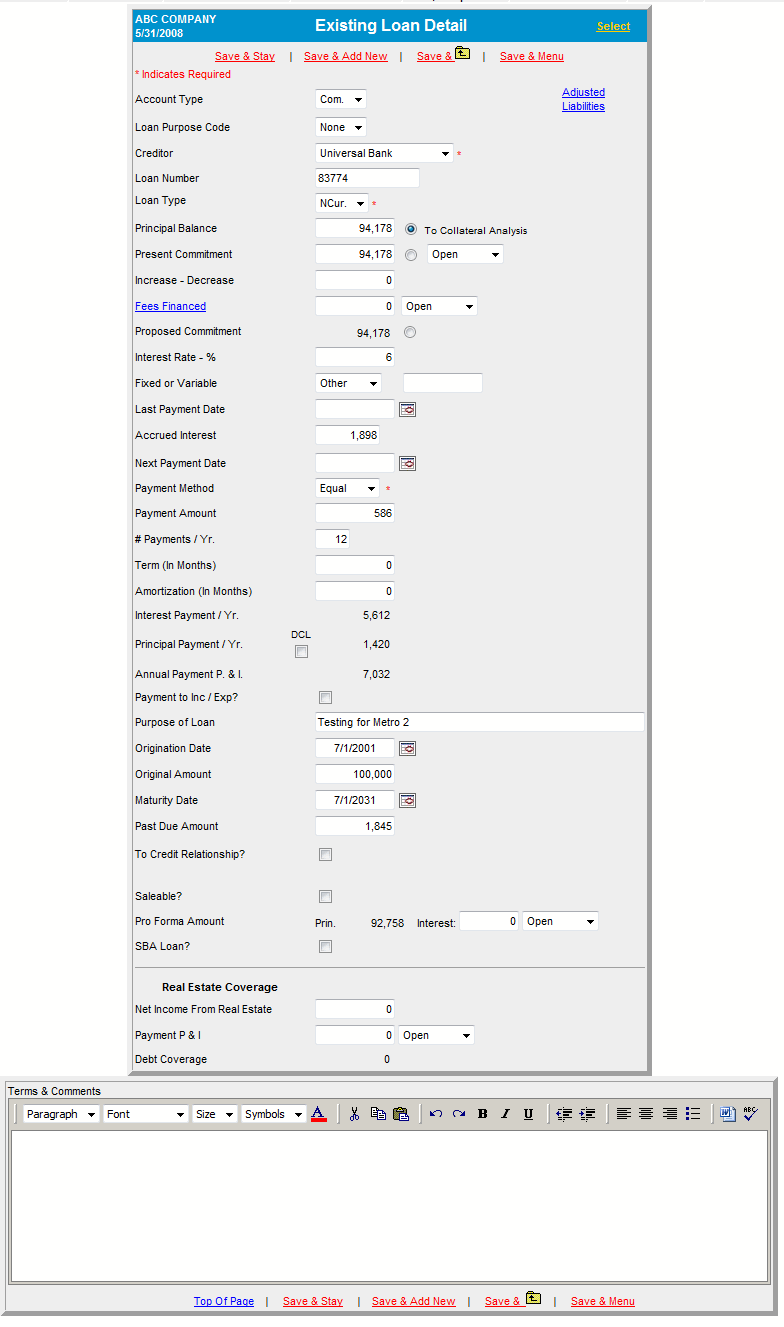Toggle bold formatting
The width and height of the screenshot is (784, 1327).
click(x=482, y=1113)
